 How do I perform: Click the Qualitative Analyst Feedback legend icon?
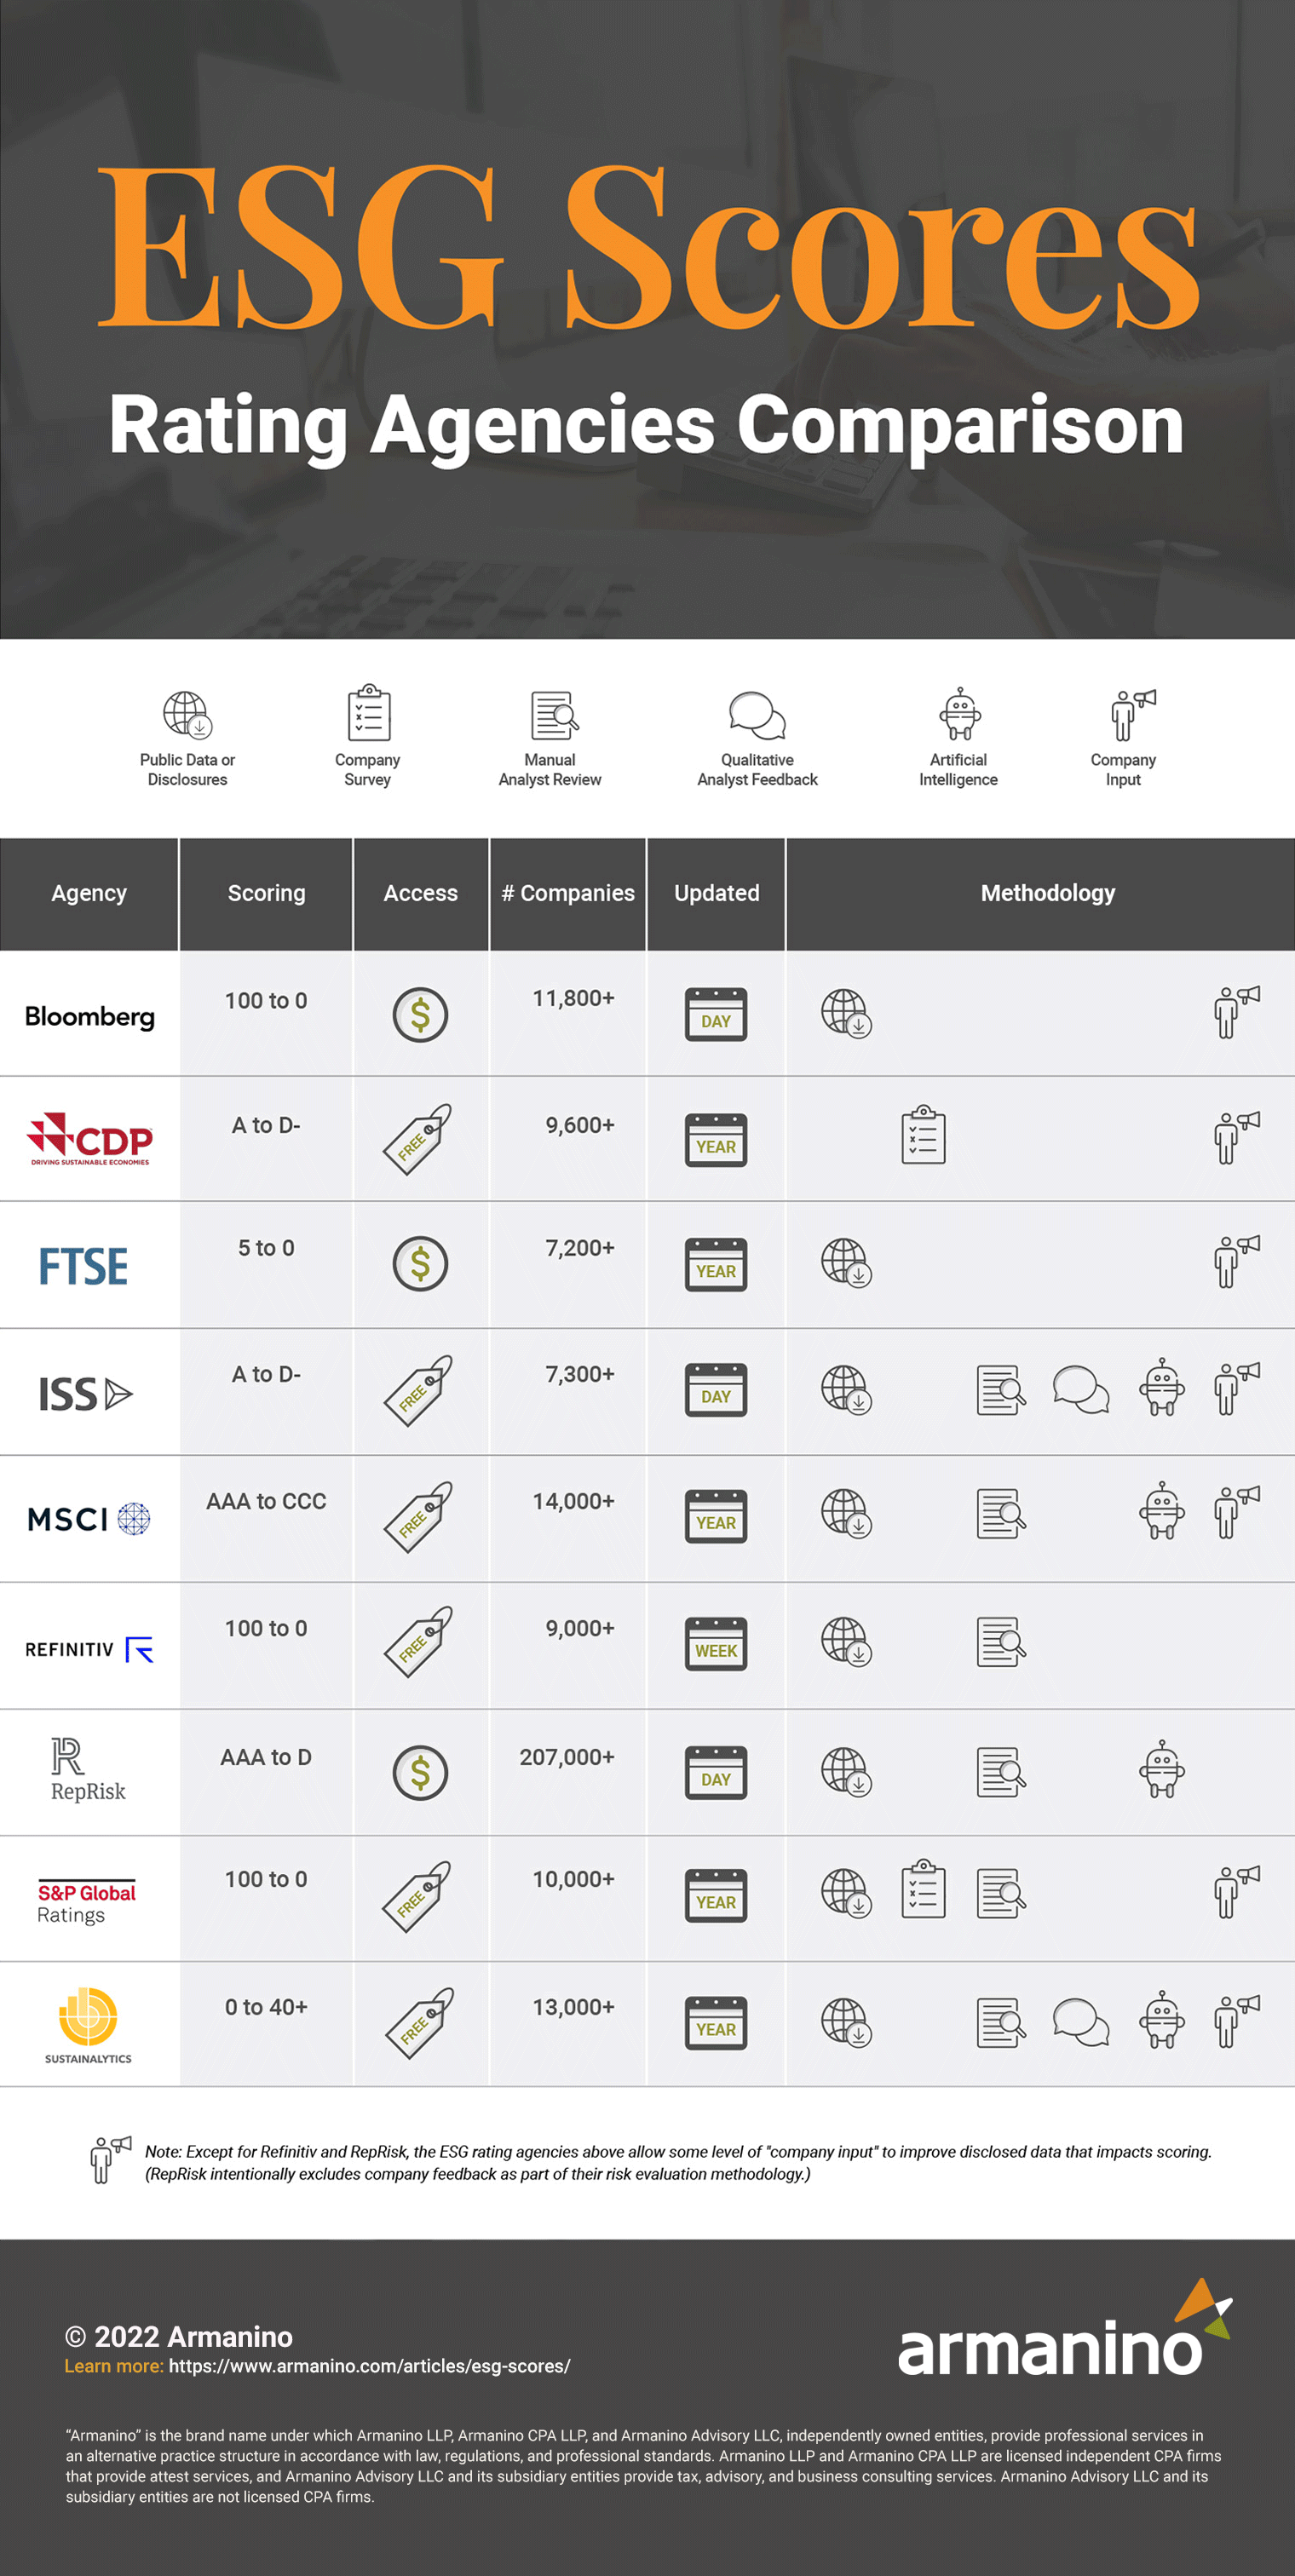[x=757, y=715]
